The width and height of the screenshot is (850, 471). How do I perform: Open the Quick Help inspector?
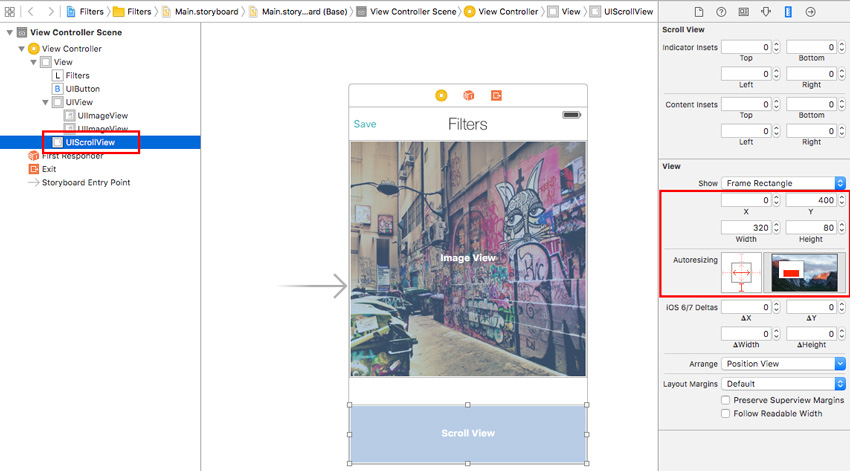(x=721, y=11)
